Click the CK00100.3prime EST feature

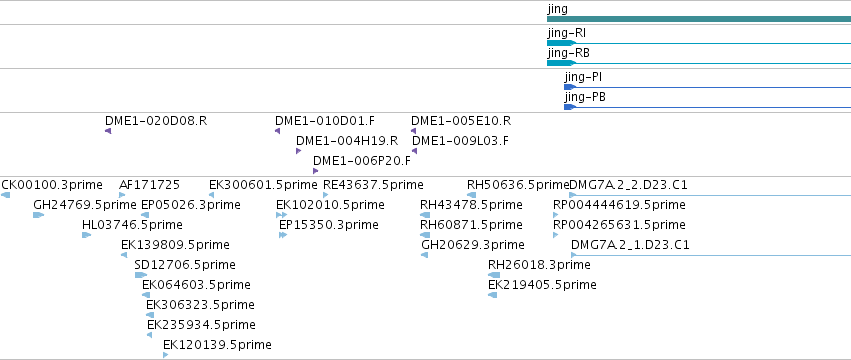(5, 195)
